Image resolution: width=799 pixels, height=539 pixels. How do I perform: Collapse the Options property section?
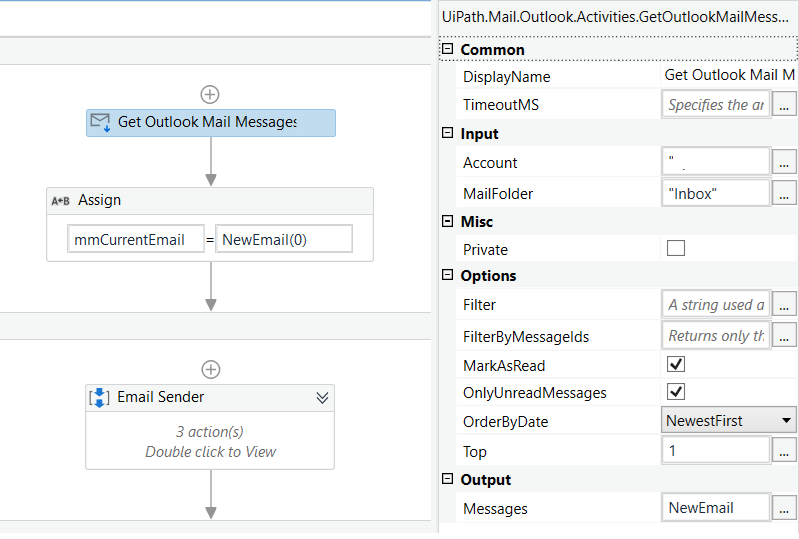[447, 275]
